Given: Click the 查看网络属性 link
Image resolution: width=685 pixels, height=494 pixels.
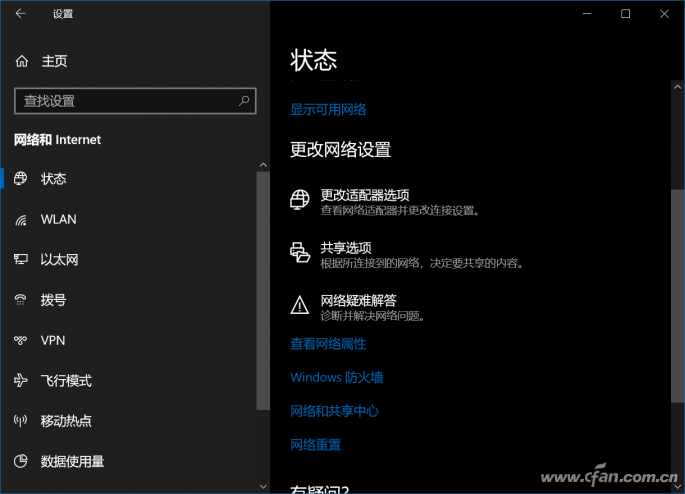Looking at the screenshot, I should pyautogui.click(x=328, y=344).
